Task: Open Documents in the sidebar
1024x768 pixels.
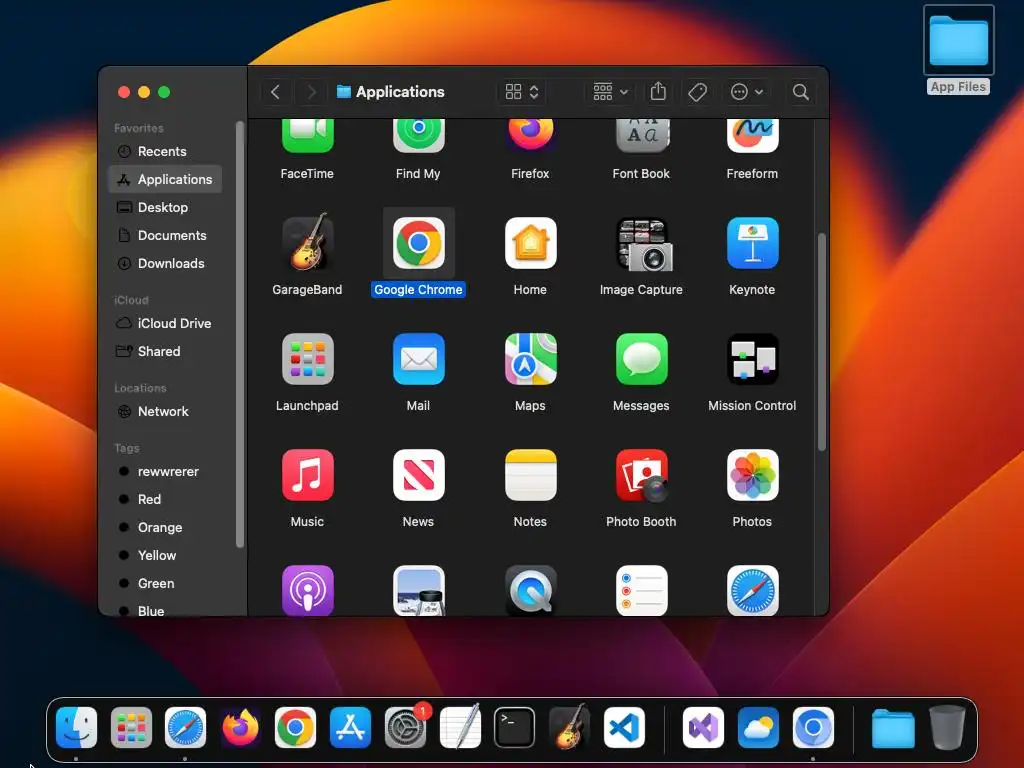Action: tap(165, 236)
